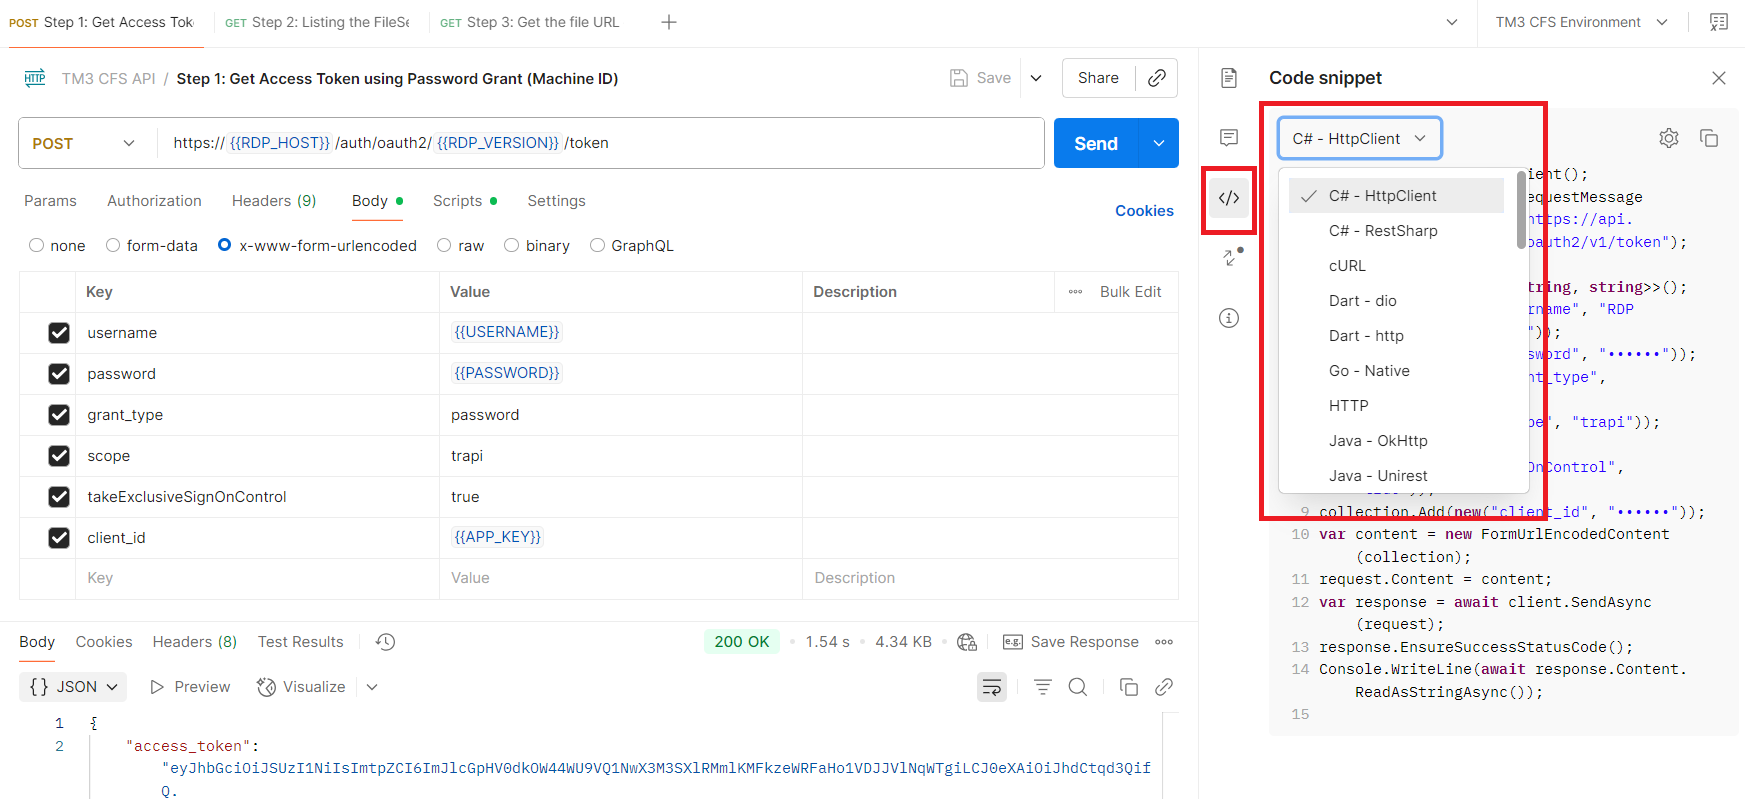
Task: Open the Cookies link
Action: (x=1144, y=211)
